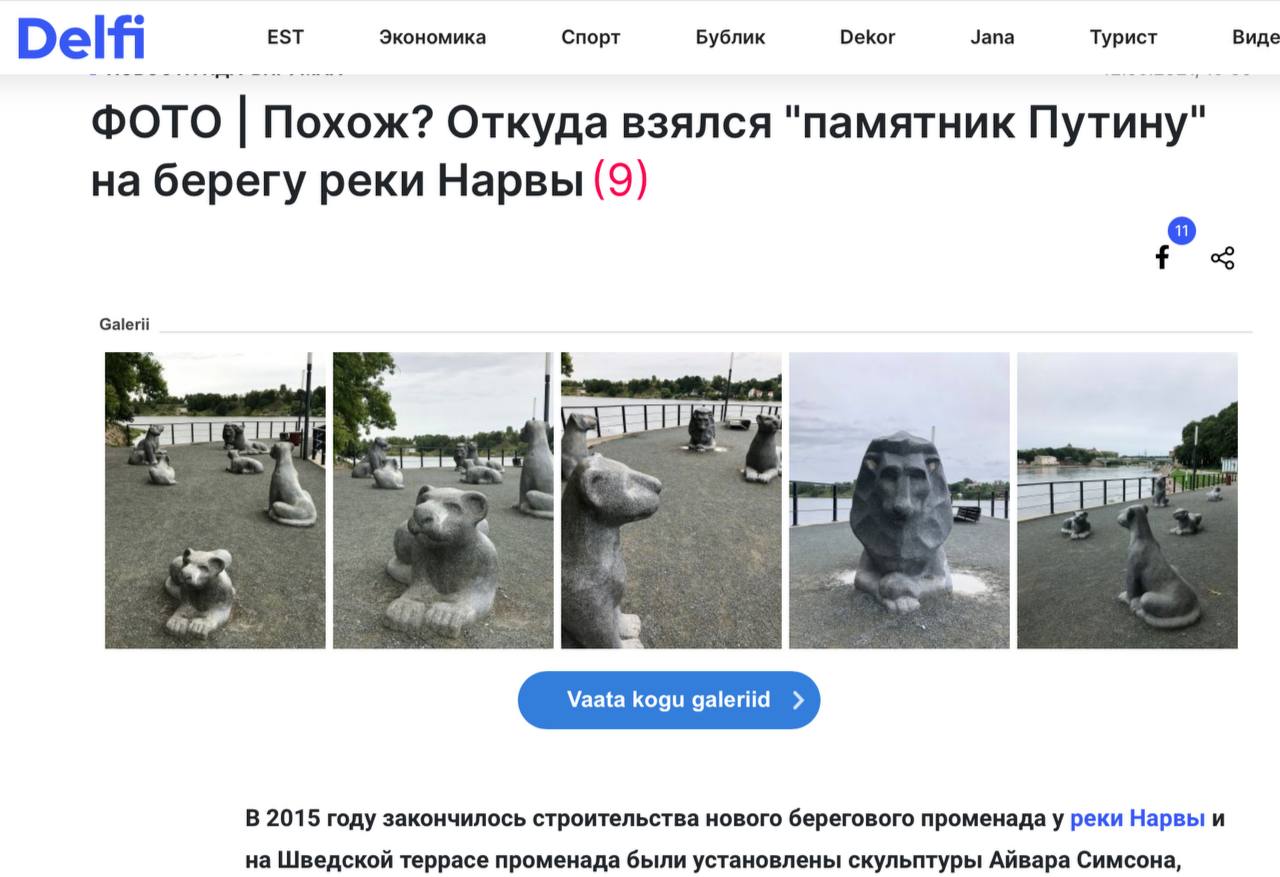This screenshot has height=877, width=1280.
Task: Open second gallery photo with bear cub closeup
Action: pyautogui.click(x=443, y=500)
